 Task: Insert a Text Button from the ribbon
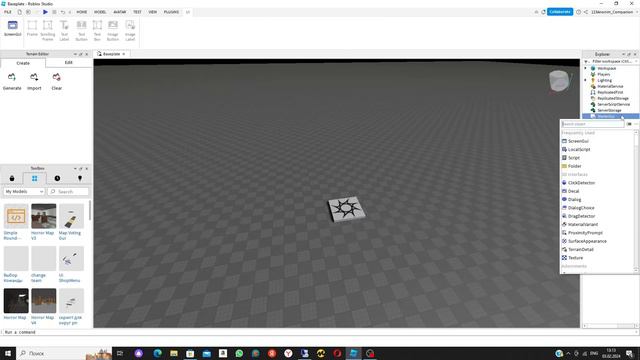pos(81,30)
